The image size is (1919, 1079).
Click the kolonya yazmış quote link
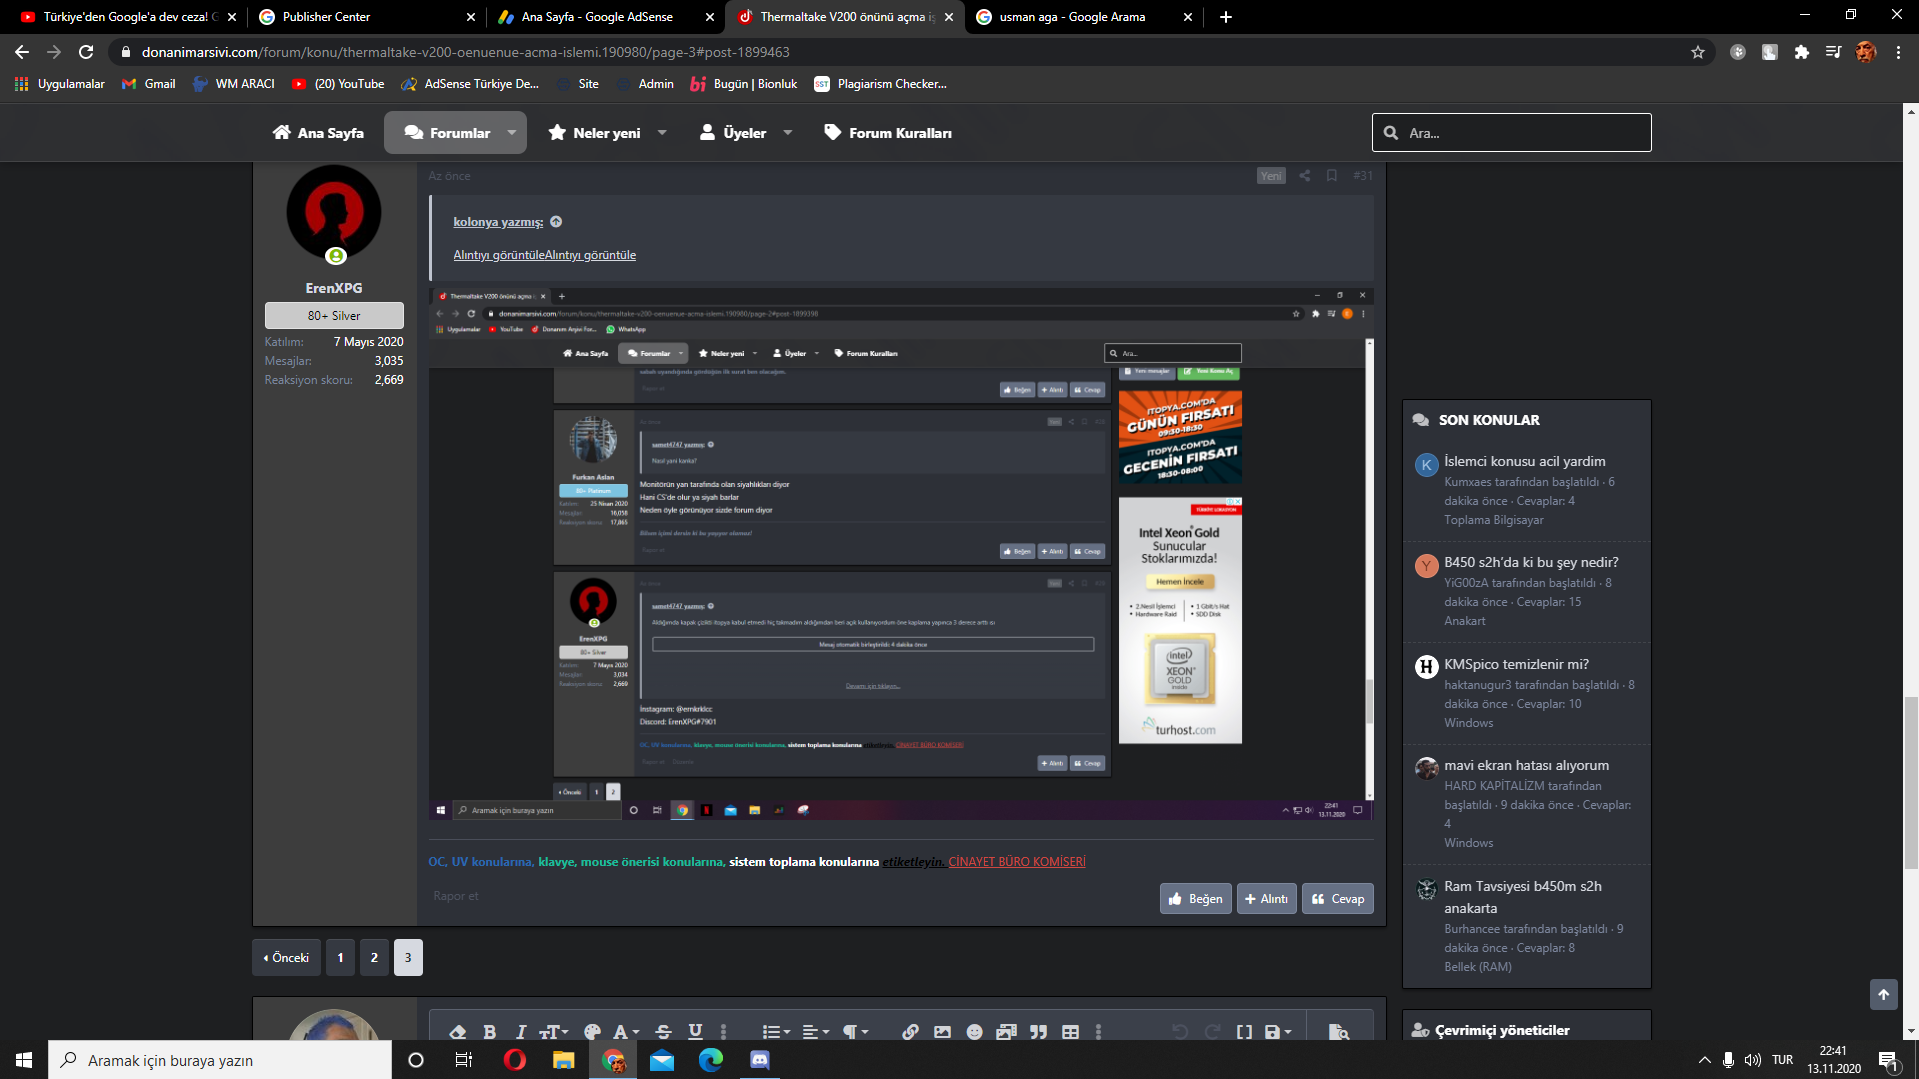(x=498, y=222)
